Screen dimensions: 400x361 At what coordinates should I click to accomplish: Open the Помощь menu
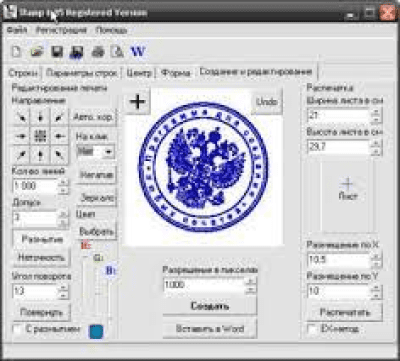click(111, 30)
